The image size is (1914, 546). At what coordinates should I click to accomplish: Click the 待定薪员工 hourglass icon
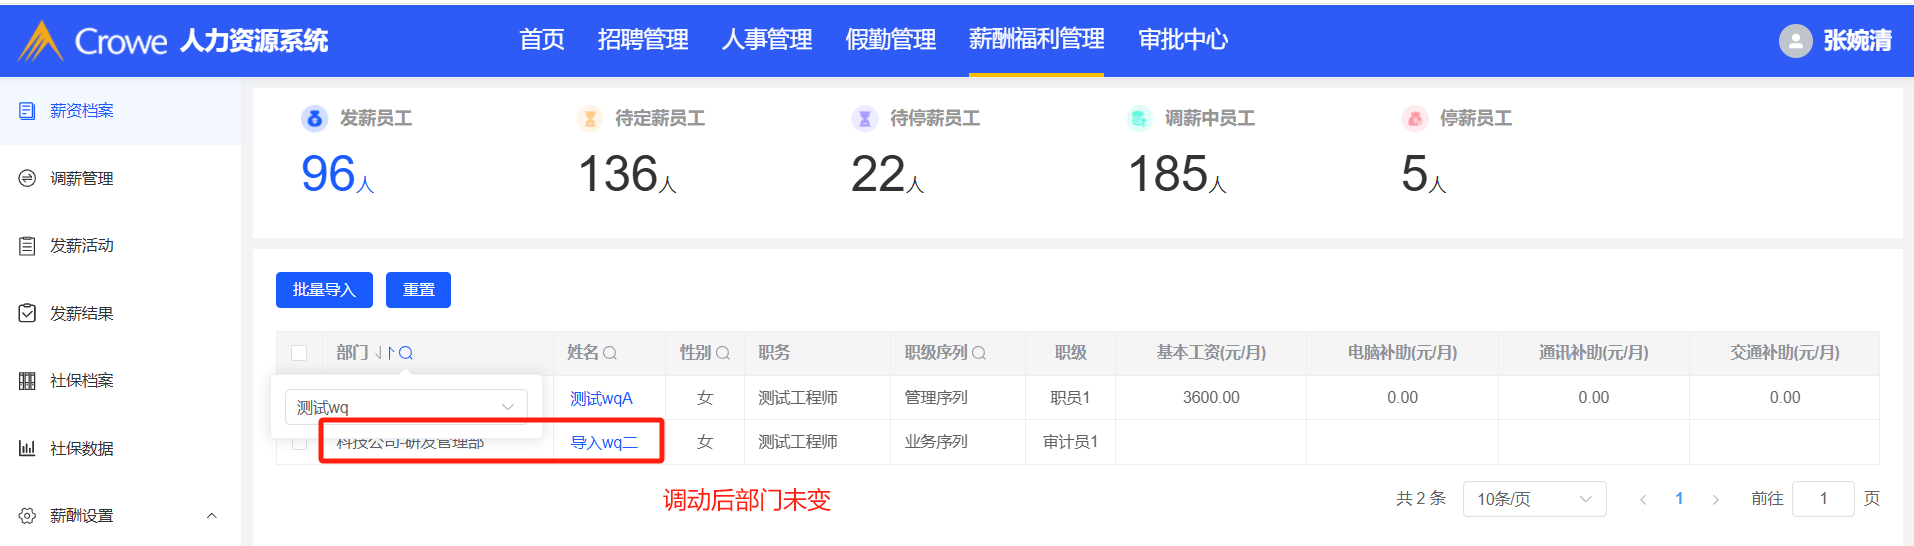coord(590,119)
